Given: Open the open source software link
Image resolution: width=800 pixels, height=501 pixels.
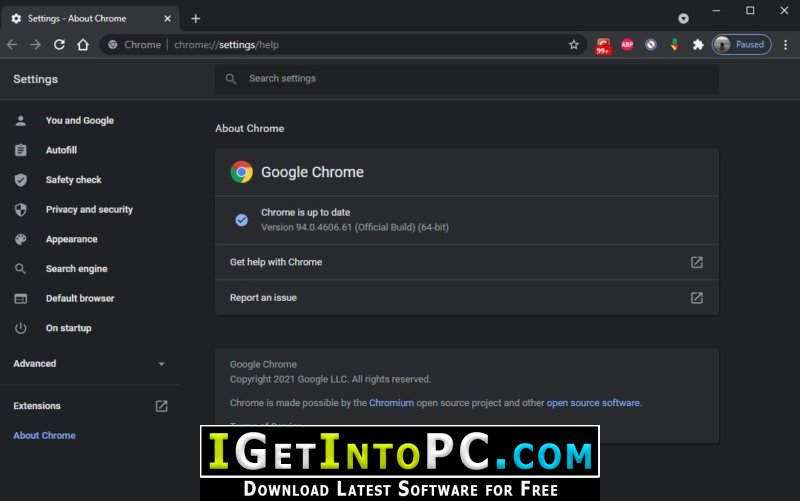Looking at the screenshot, I should (x=593, y=403).
